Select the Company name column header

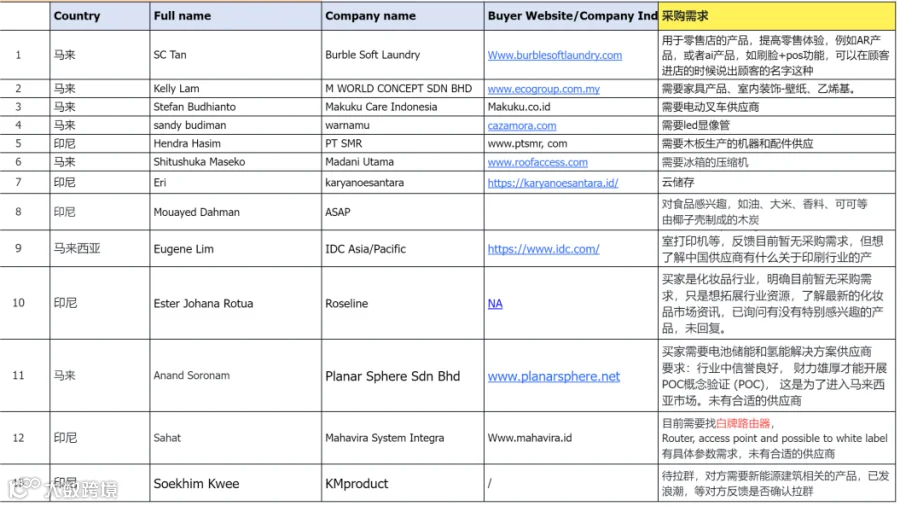[x=403, y=16]
